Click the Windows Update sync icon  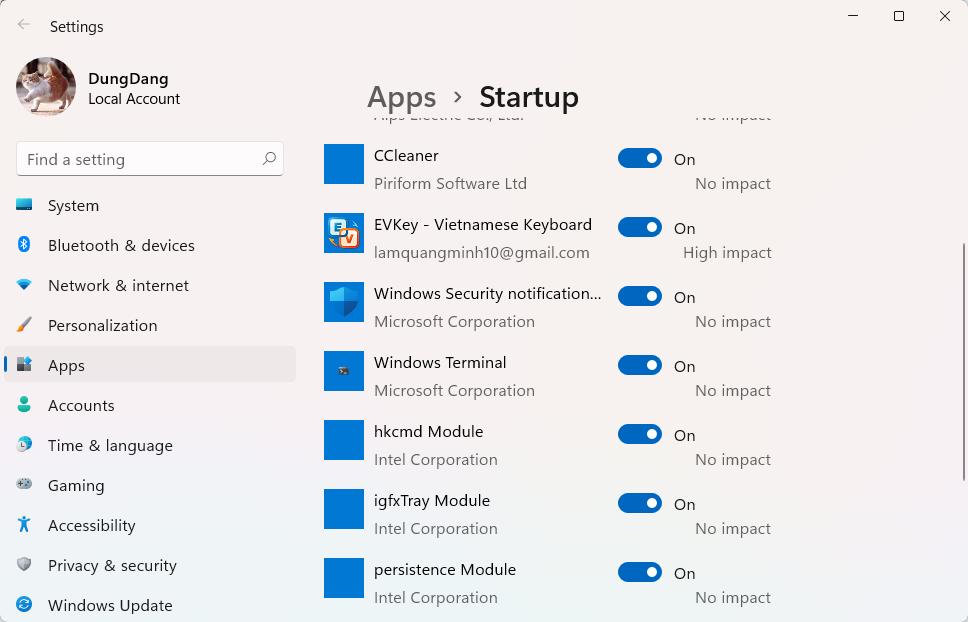[24, 604]
